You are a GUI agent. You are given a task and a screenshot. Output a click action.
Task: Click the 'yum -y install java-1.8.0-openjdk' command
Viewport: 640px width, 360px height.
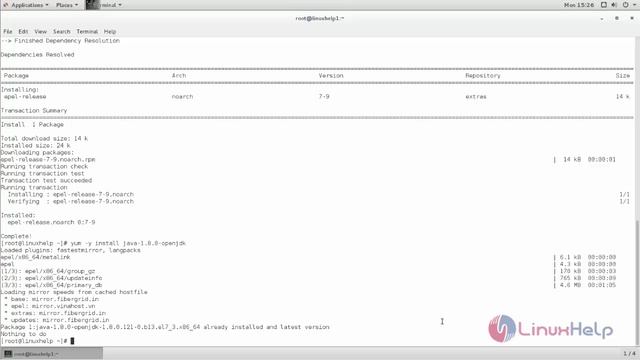coord(128,243)
